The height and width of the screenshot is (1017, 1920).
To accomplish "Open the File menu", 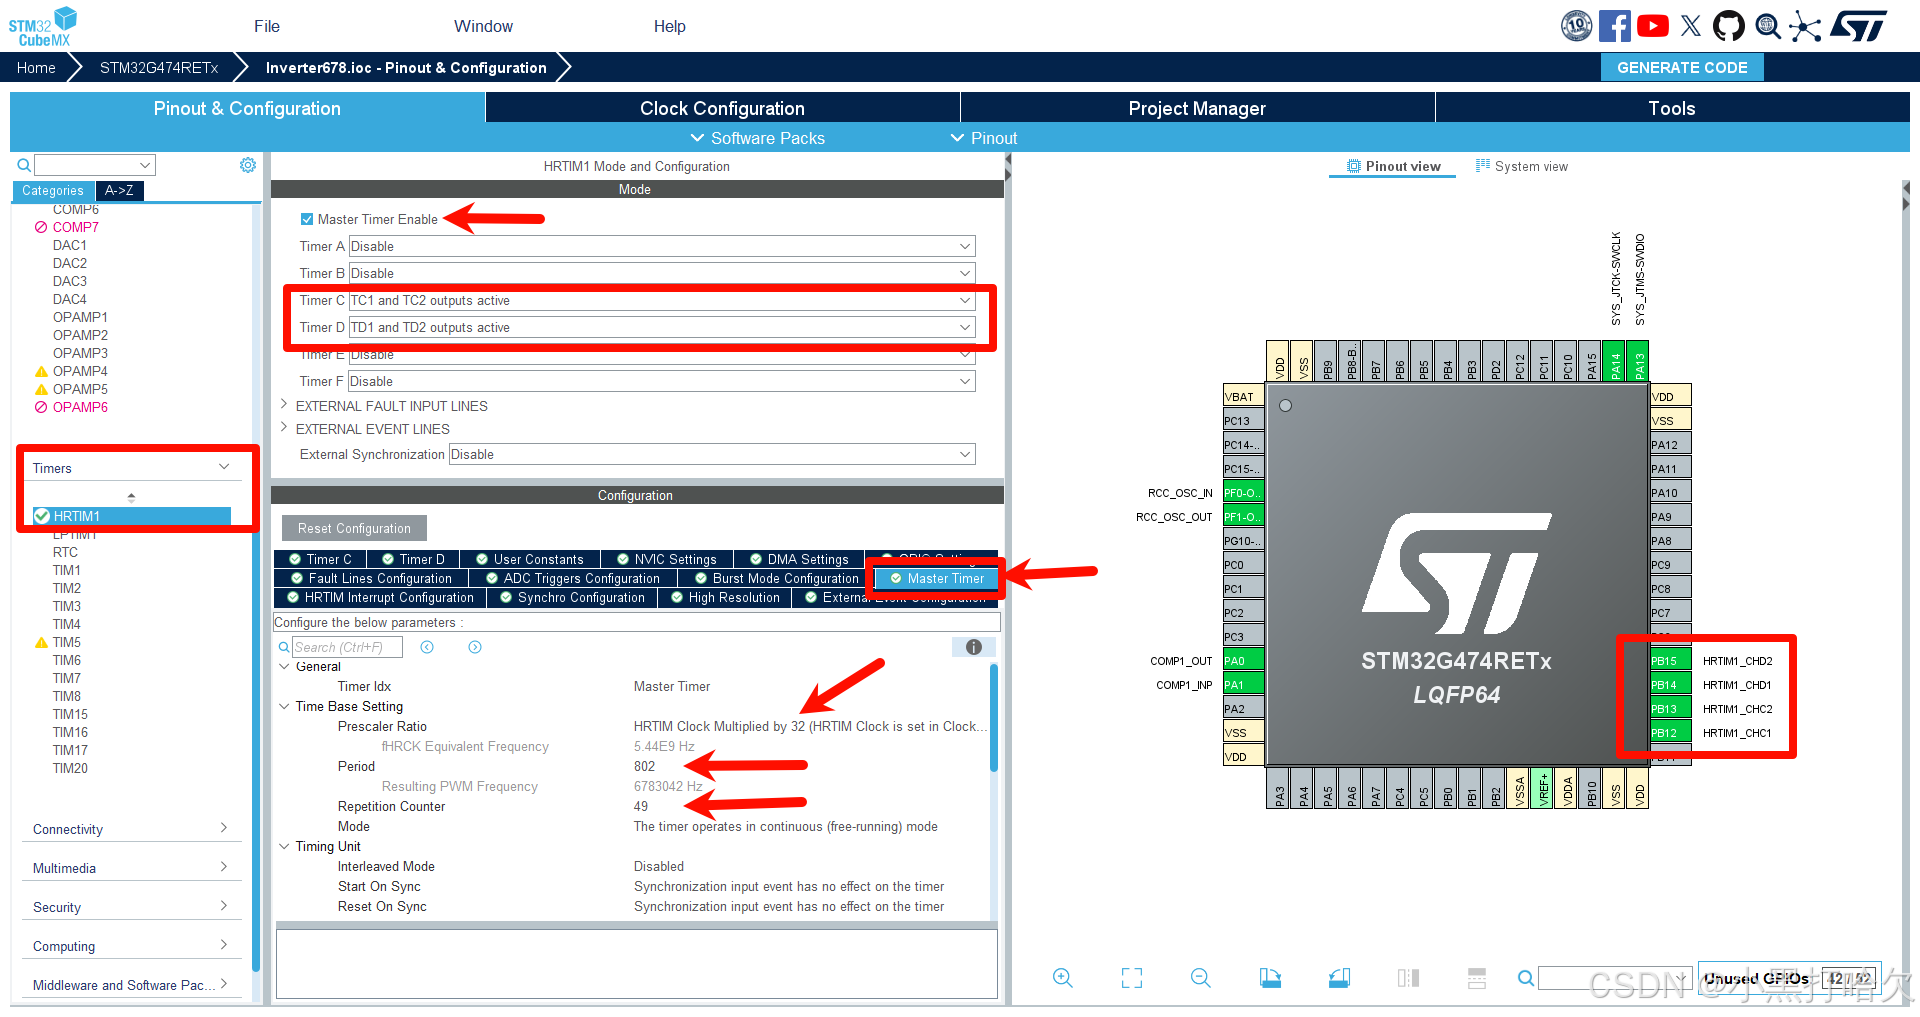I will pos(266,26).
